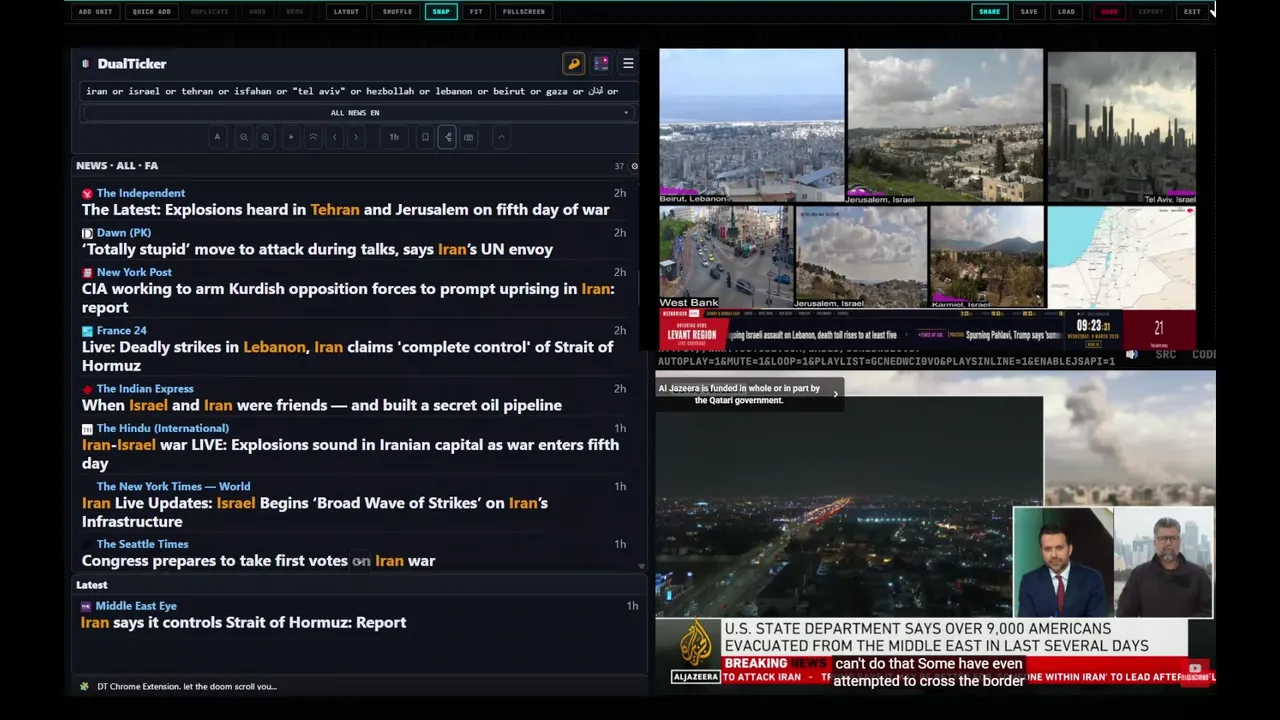Expand the Al Jazeera funding notice chevron
The height and width of the screenshot is (720, 1280).
click(x=835, y=394)
